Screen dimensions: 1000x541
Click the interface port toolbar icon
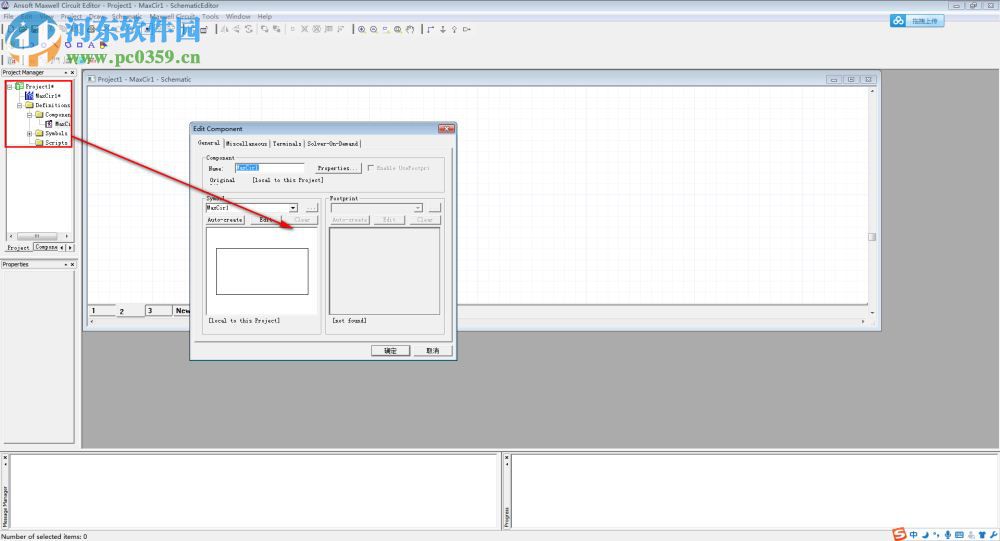point(454,29)
